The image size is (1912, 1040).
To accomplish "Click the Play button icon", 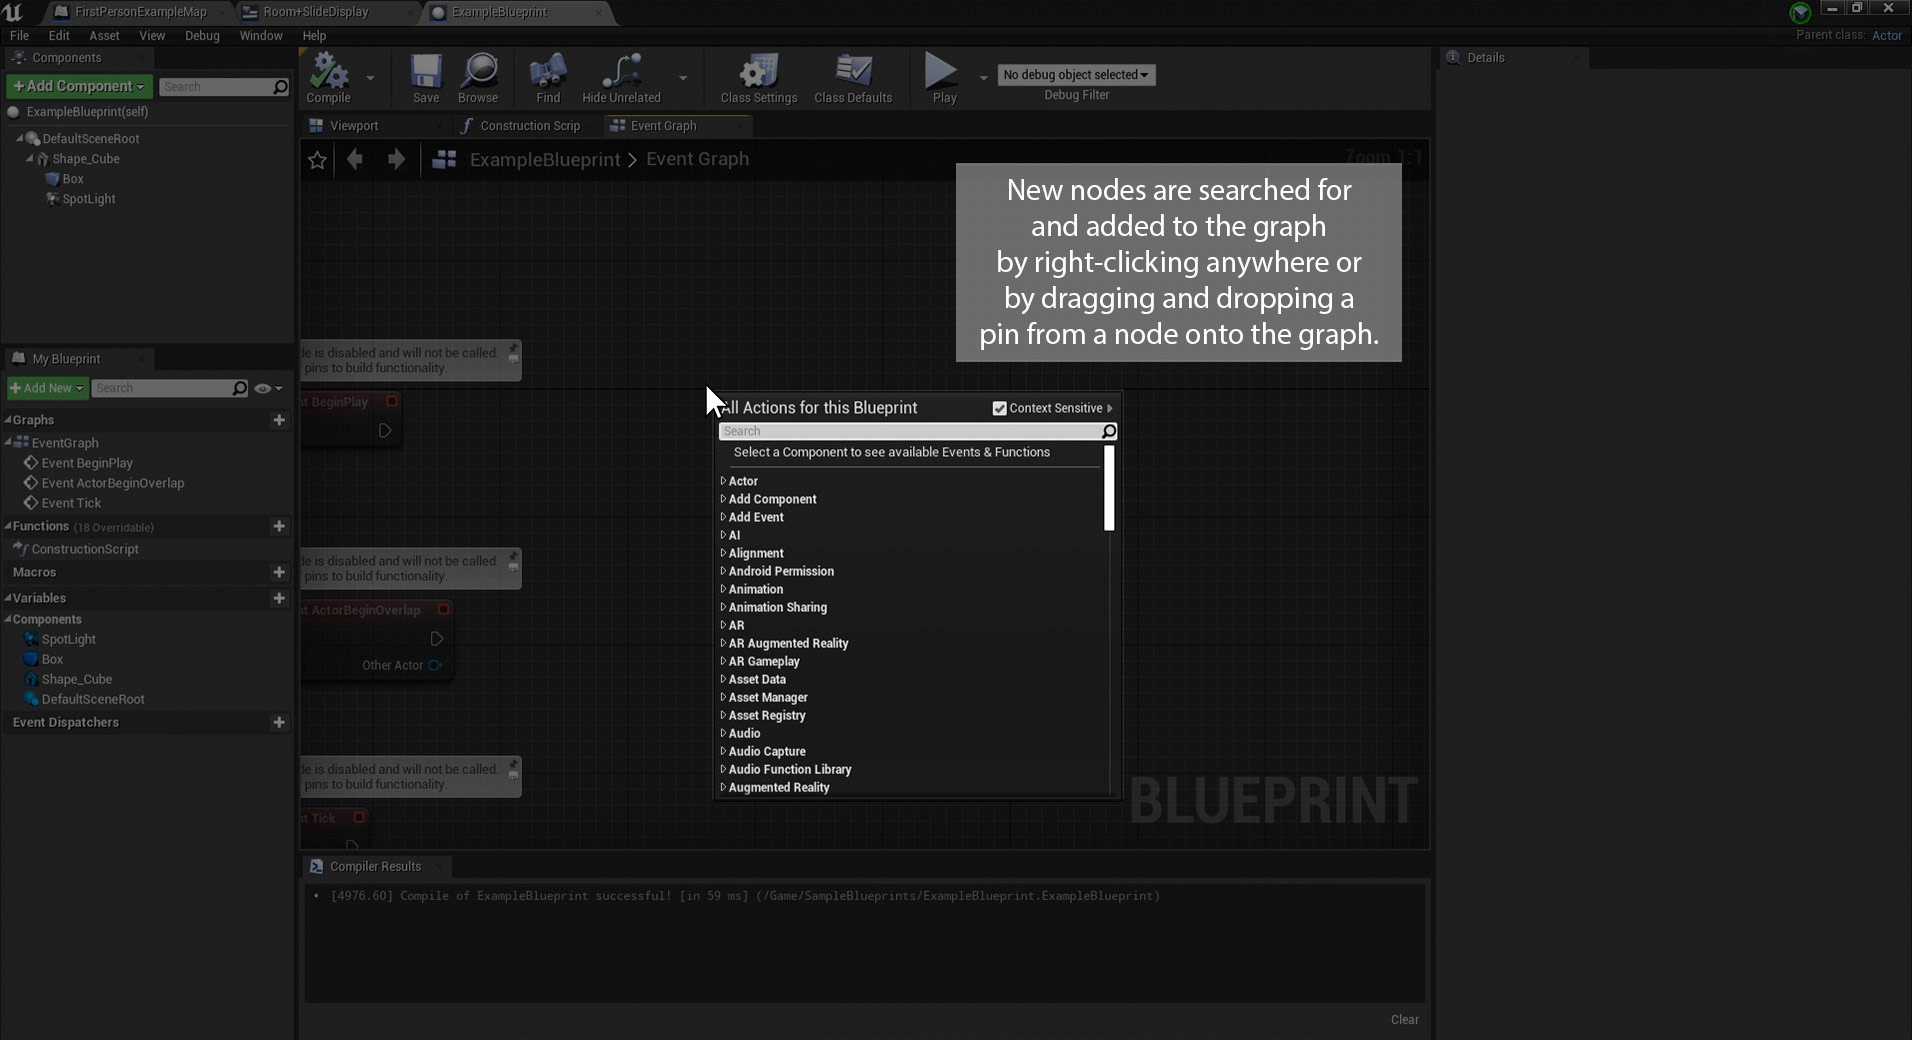I will [x=940, y=71].
